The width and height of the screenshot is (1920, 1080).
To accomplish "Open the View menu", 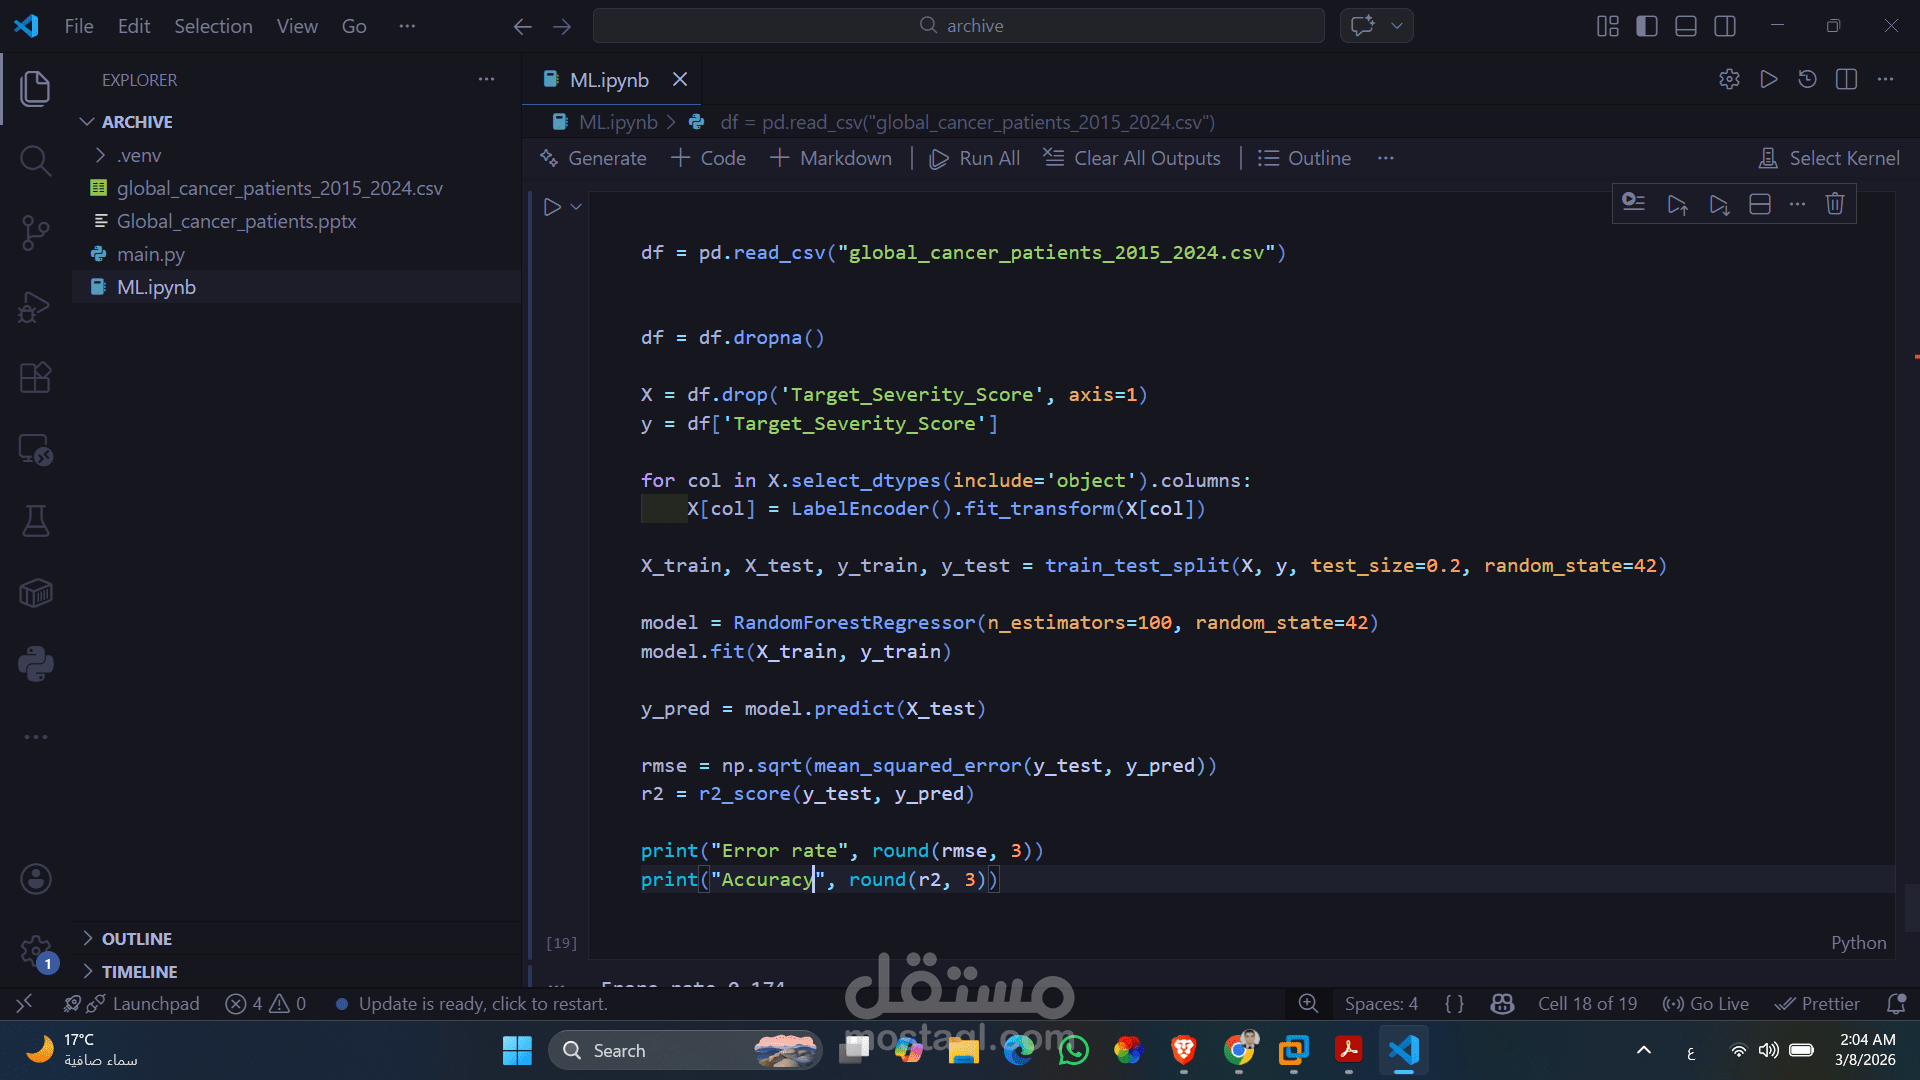I will click(297, 26).
